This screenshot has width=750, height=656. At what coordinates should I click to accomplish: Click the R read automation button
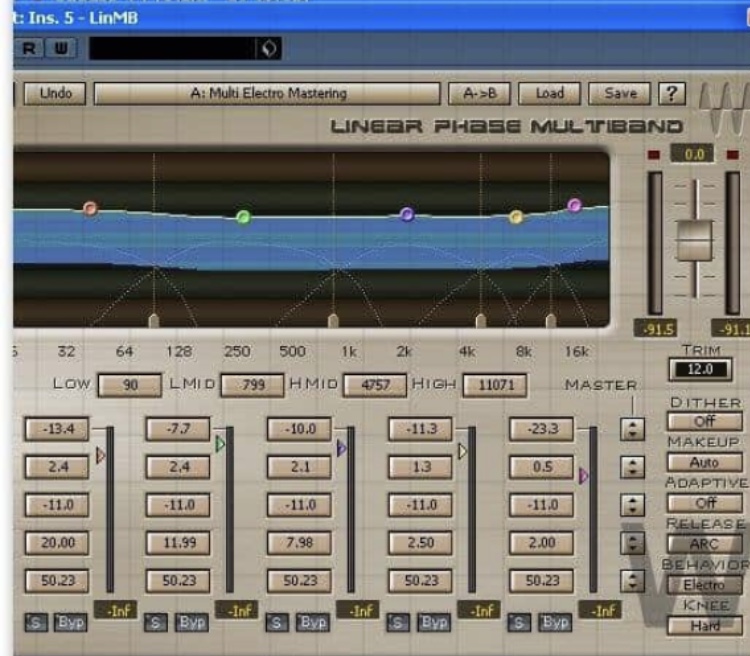29,48
